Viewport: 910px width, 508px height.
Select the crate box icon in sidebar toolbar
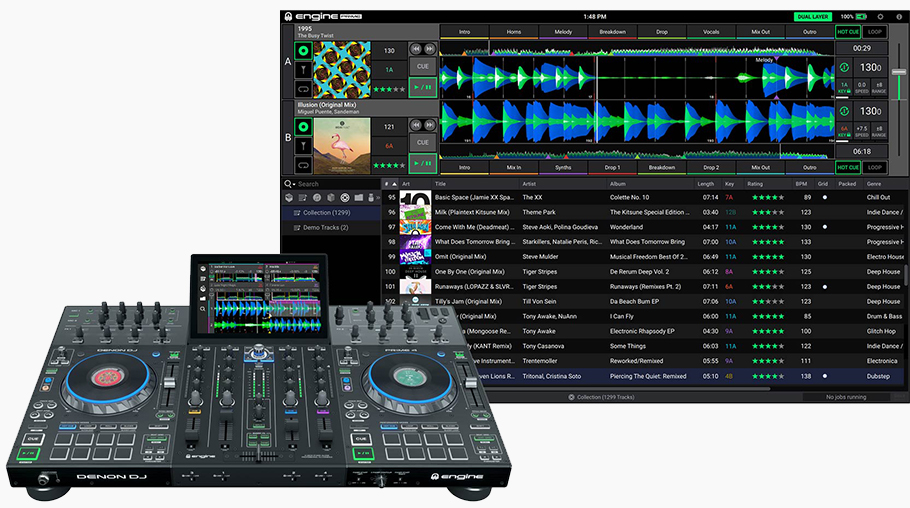(331, 198)
